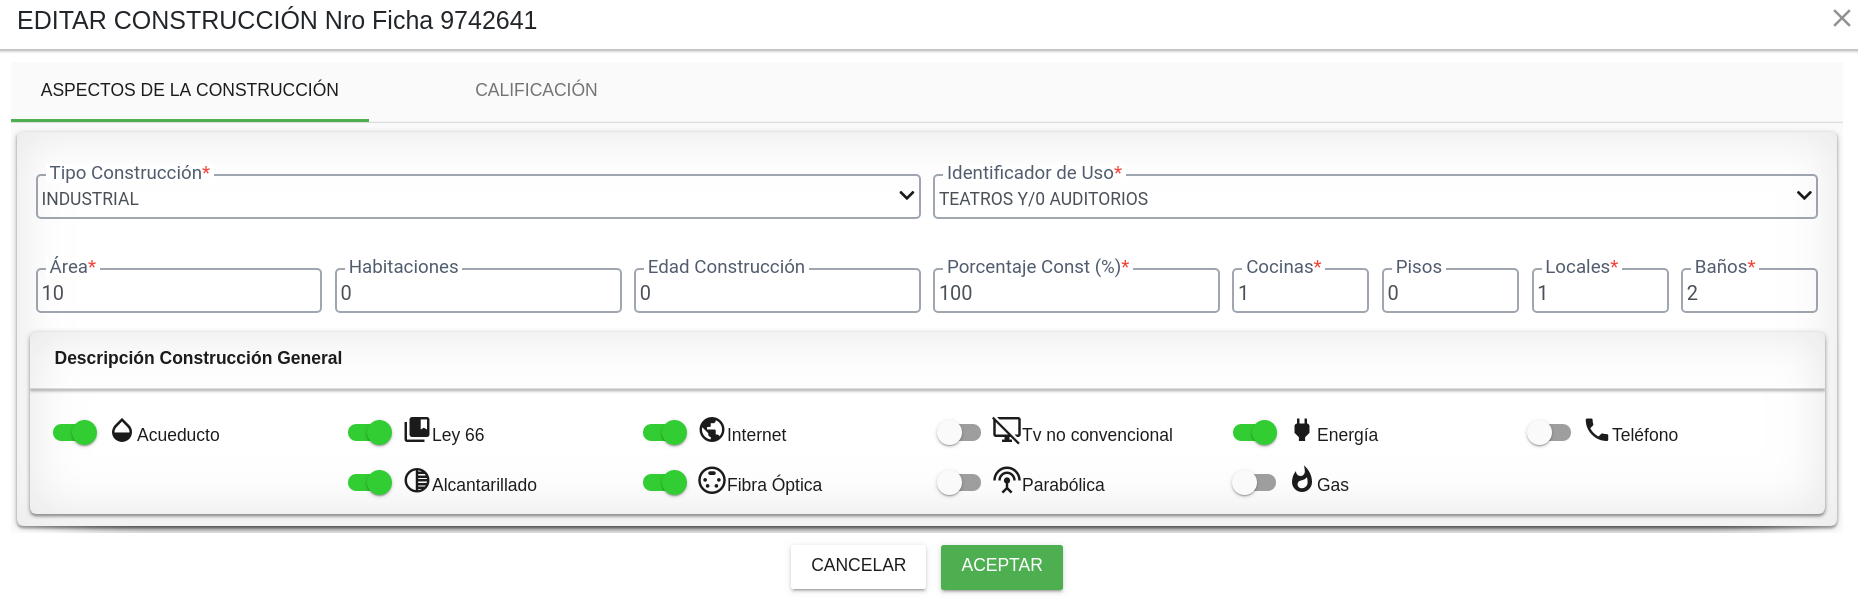Switch to the Calificación tab
The height and width of the screenshot is (610, 1858).
click(536, 90)
